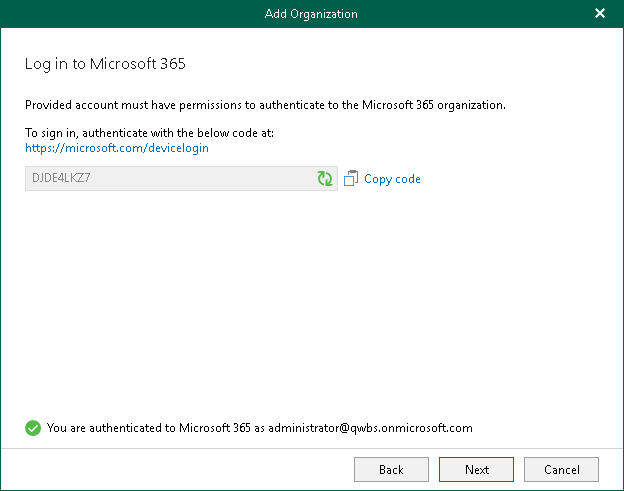Refresh the device login code
Viewport: 624px width, 491px height.
click(325, 179)
